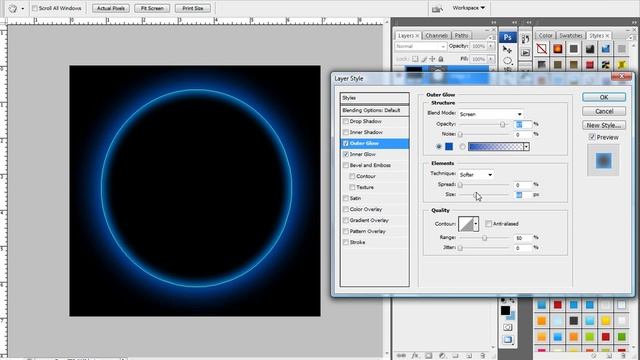Toggle the Preview checkbox
640x360 pixels.
(592, 137)
